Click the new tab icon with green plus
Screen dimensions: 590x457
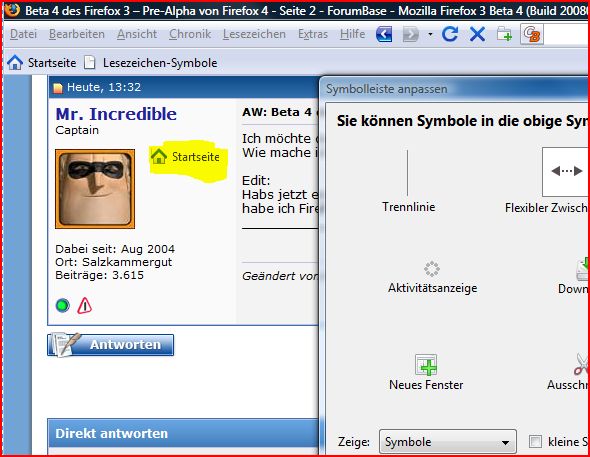tap(504, 34)
